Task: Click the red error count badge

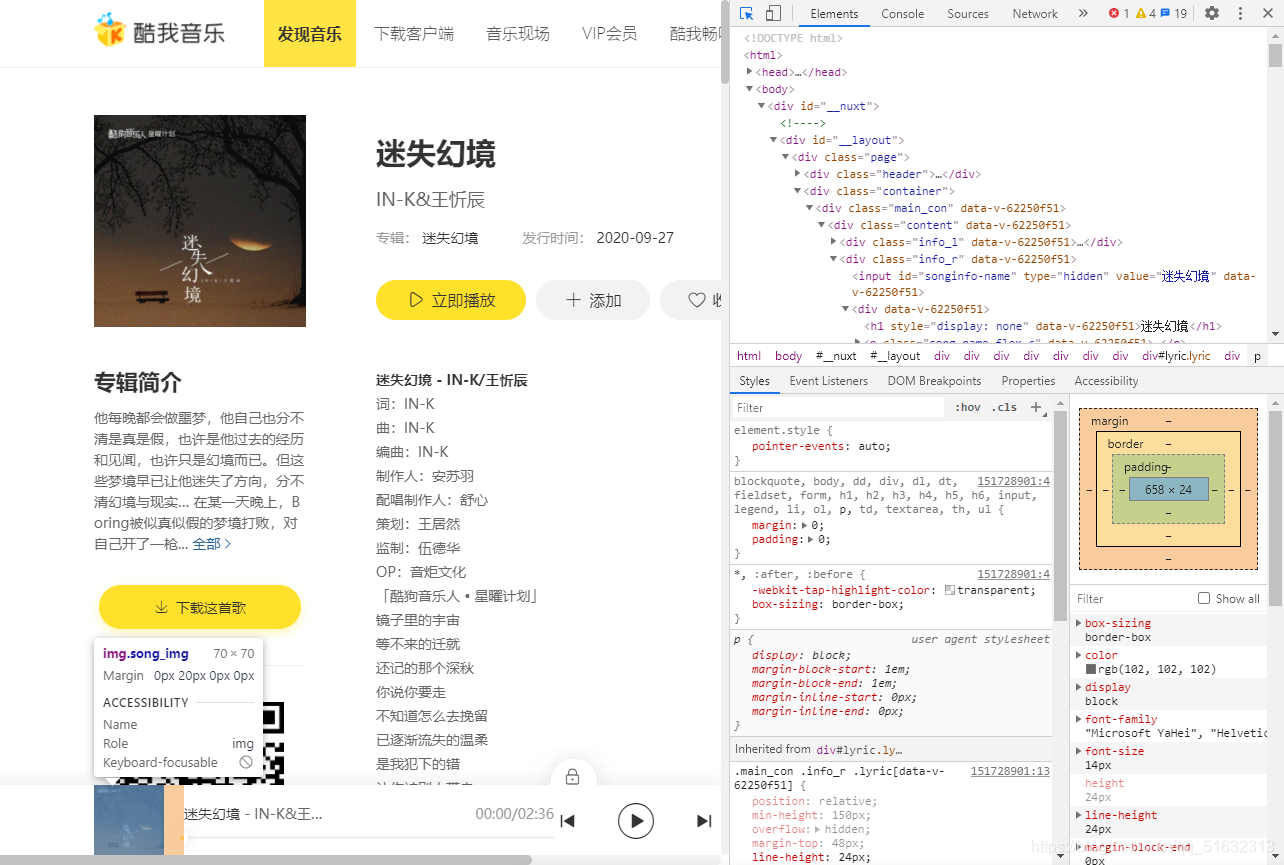Action: [1118, 13]
